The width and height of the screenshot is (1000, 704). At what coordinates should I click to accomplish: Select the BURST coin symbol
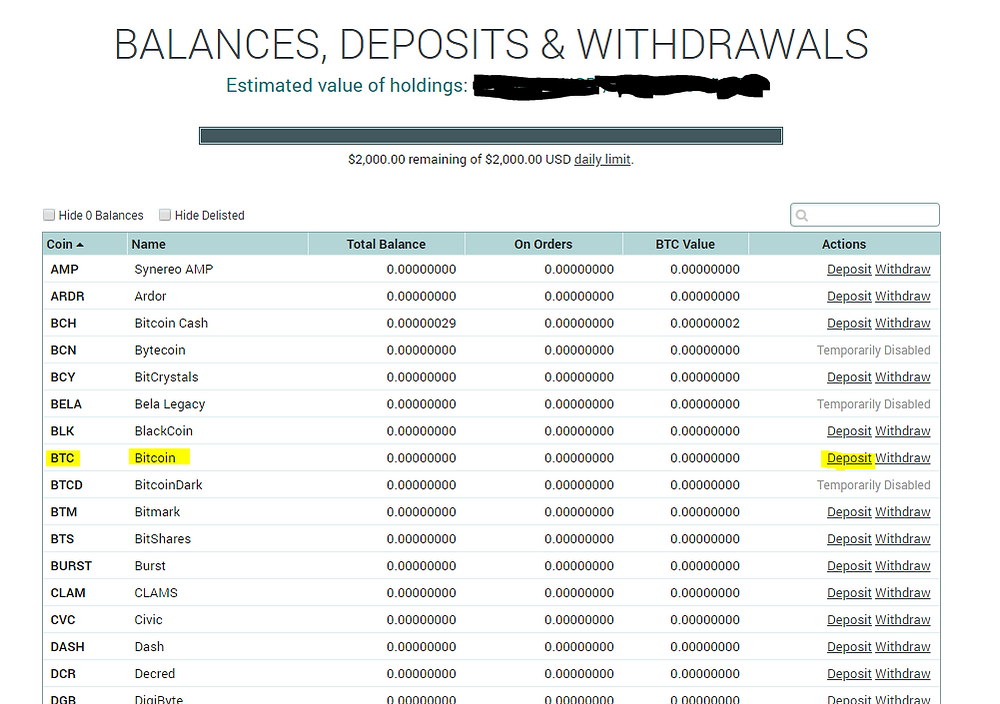coord(71,566)
